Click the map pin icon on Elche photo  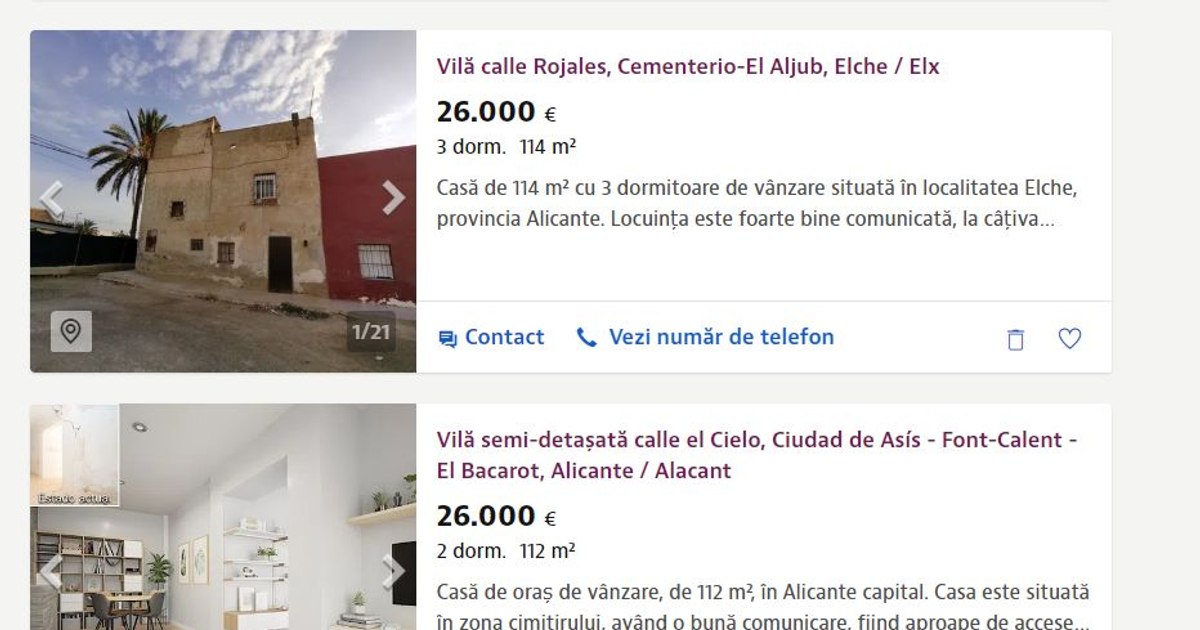point(71,331)
